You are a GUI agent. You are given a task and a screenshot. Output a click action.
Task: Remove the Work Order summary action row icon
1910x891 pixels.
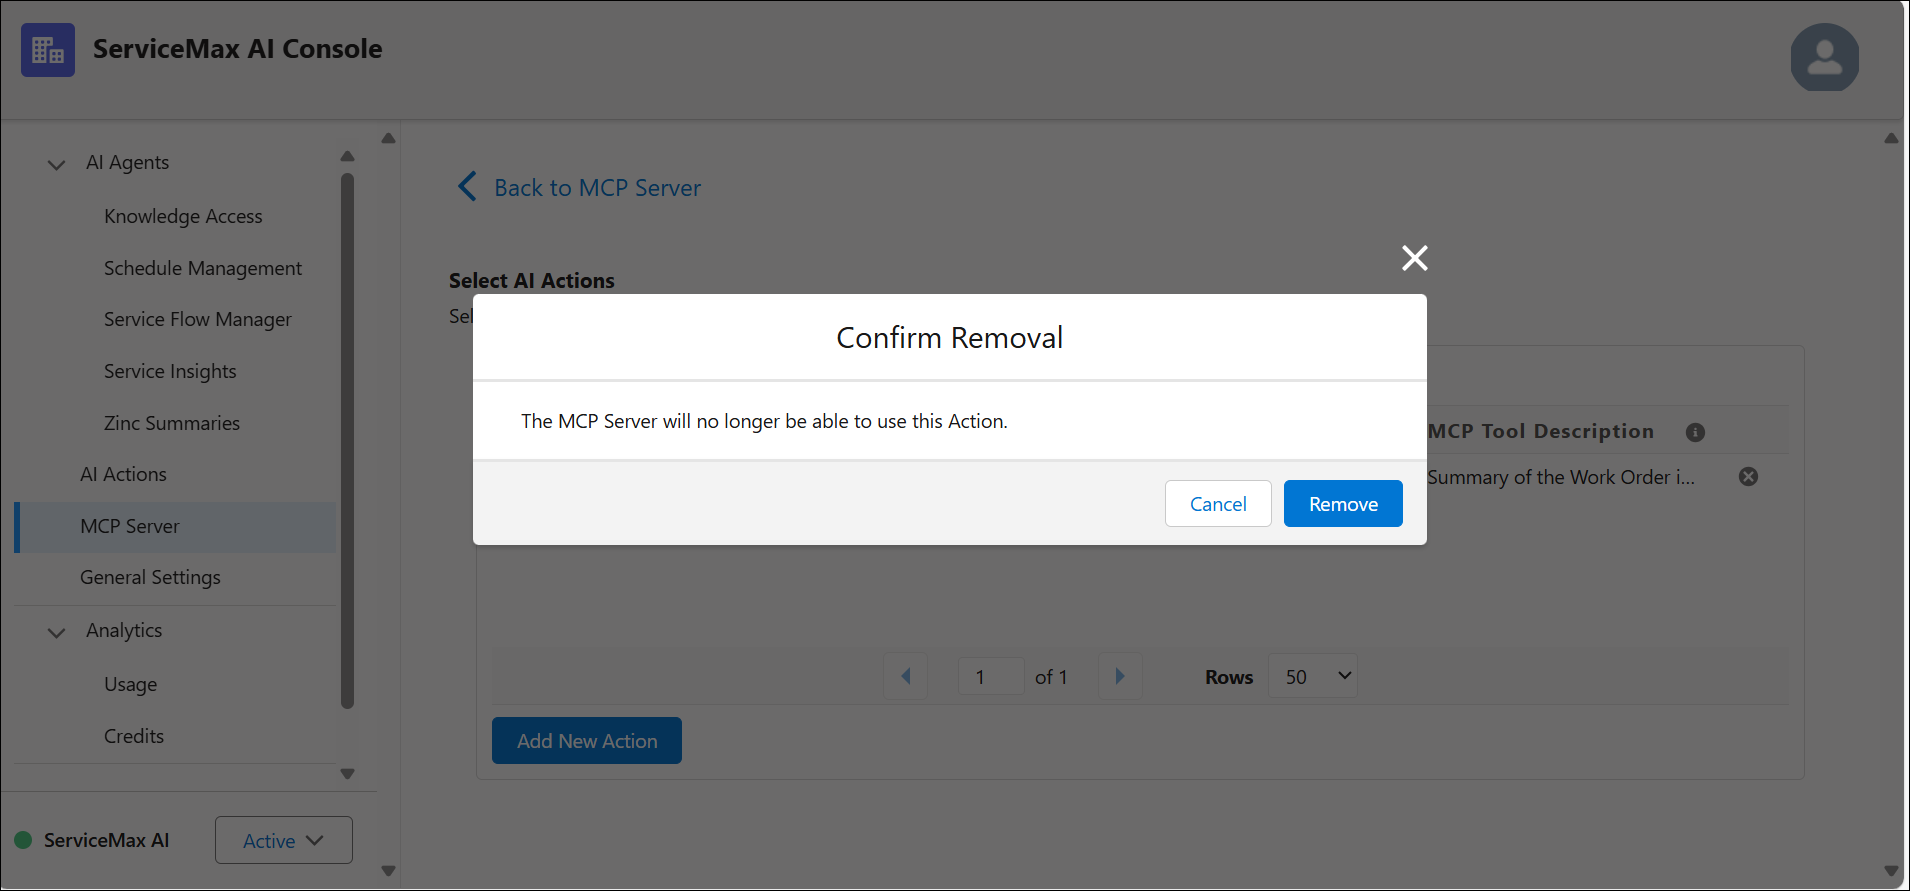click(1748, 477)
